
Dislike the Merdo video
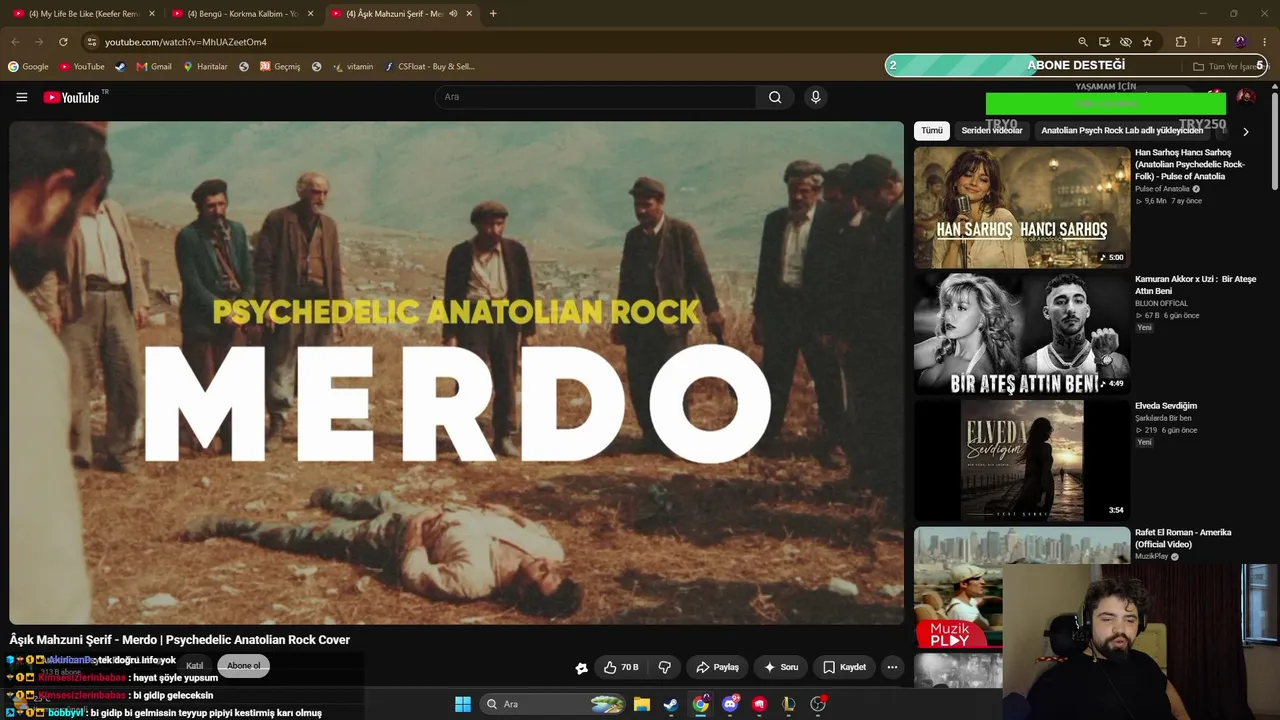pyautogui.click(x=664, y=667)
